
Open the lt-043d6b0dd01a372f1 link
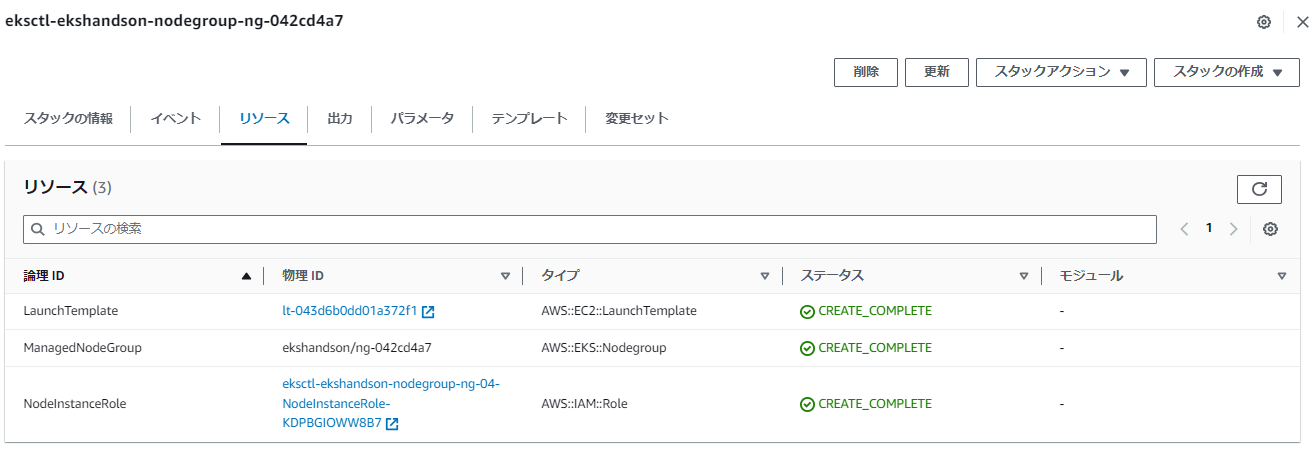(349, 311)
